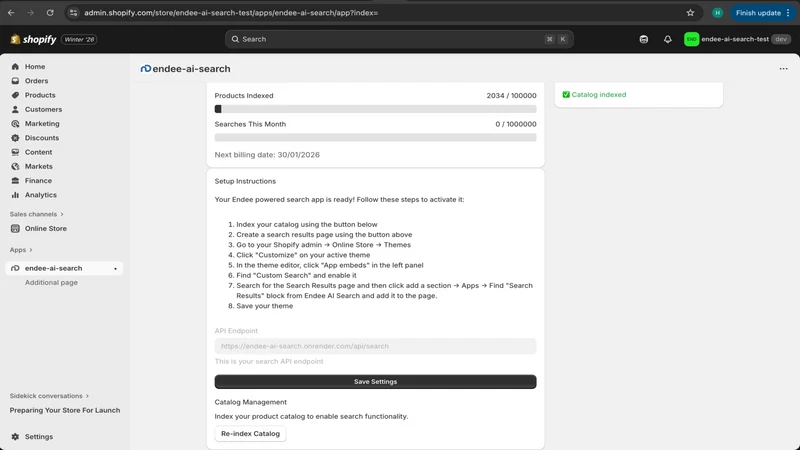Click the '0 / 1000000' value
Viewport: 800px width, 450px height.
[x=516, y=124]
